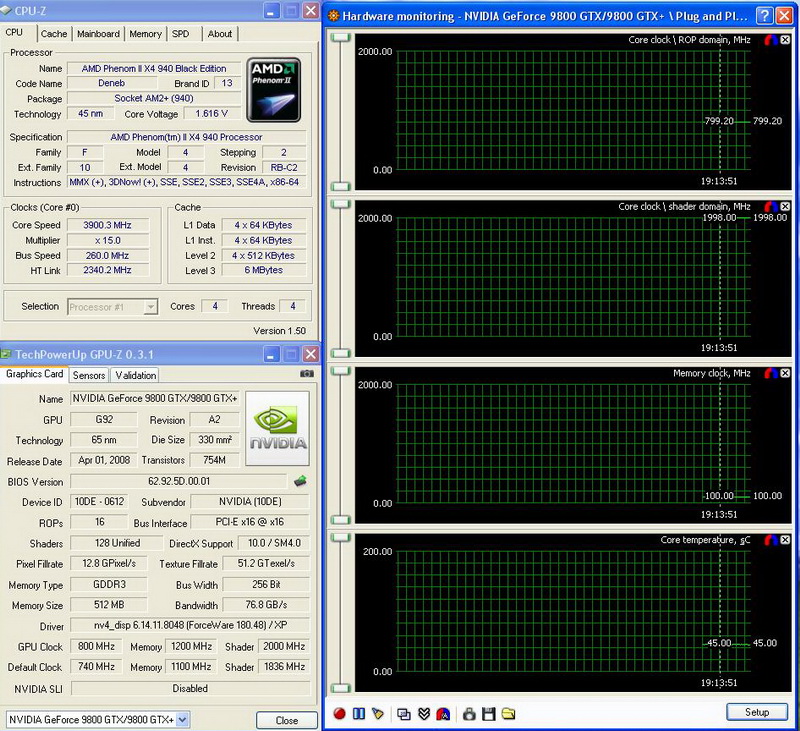Click the magnet icon on Core temperature graph
The width and height of the screenshot is (800, 731).
770,540
